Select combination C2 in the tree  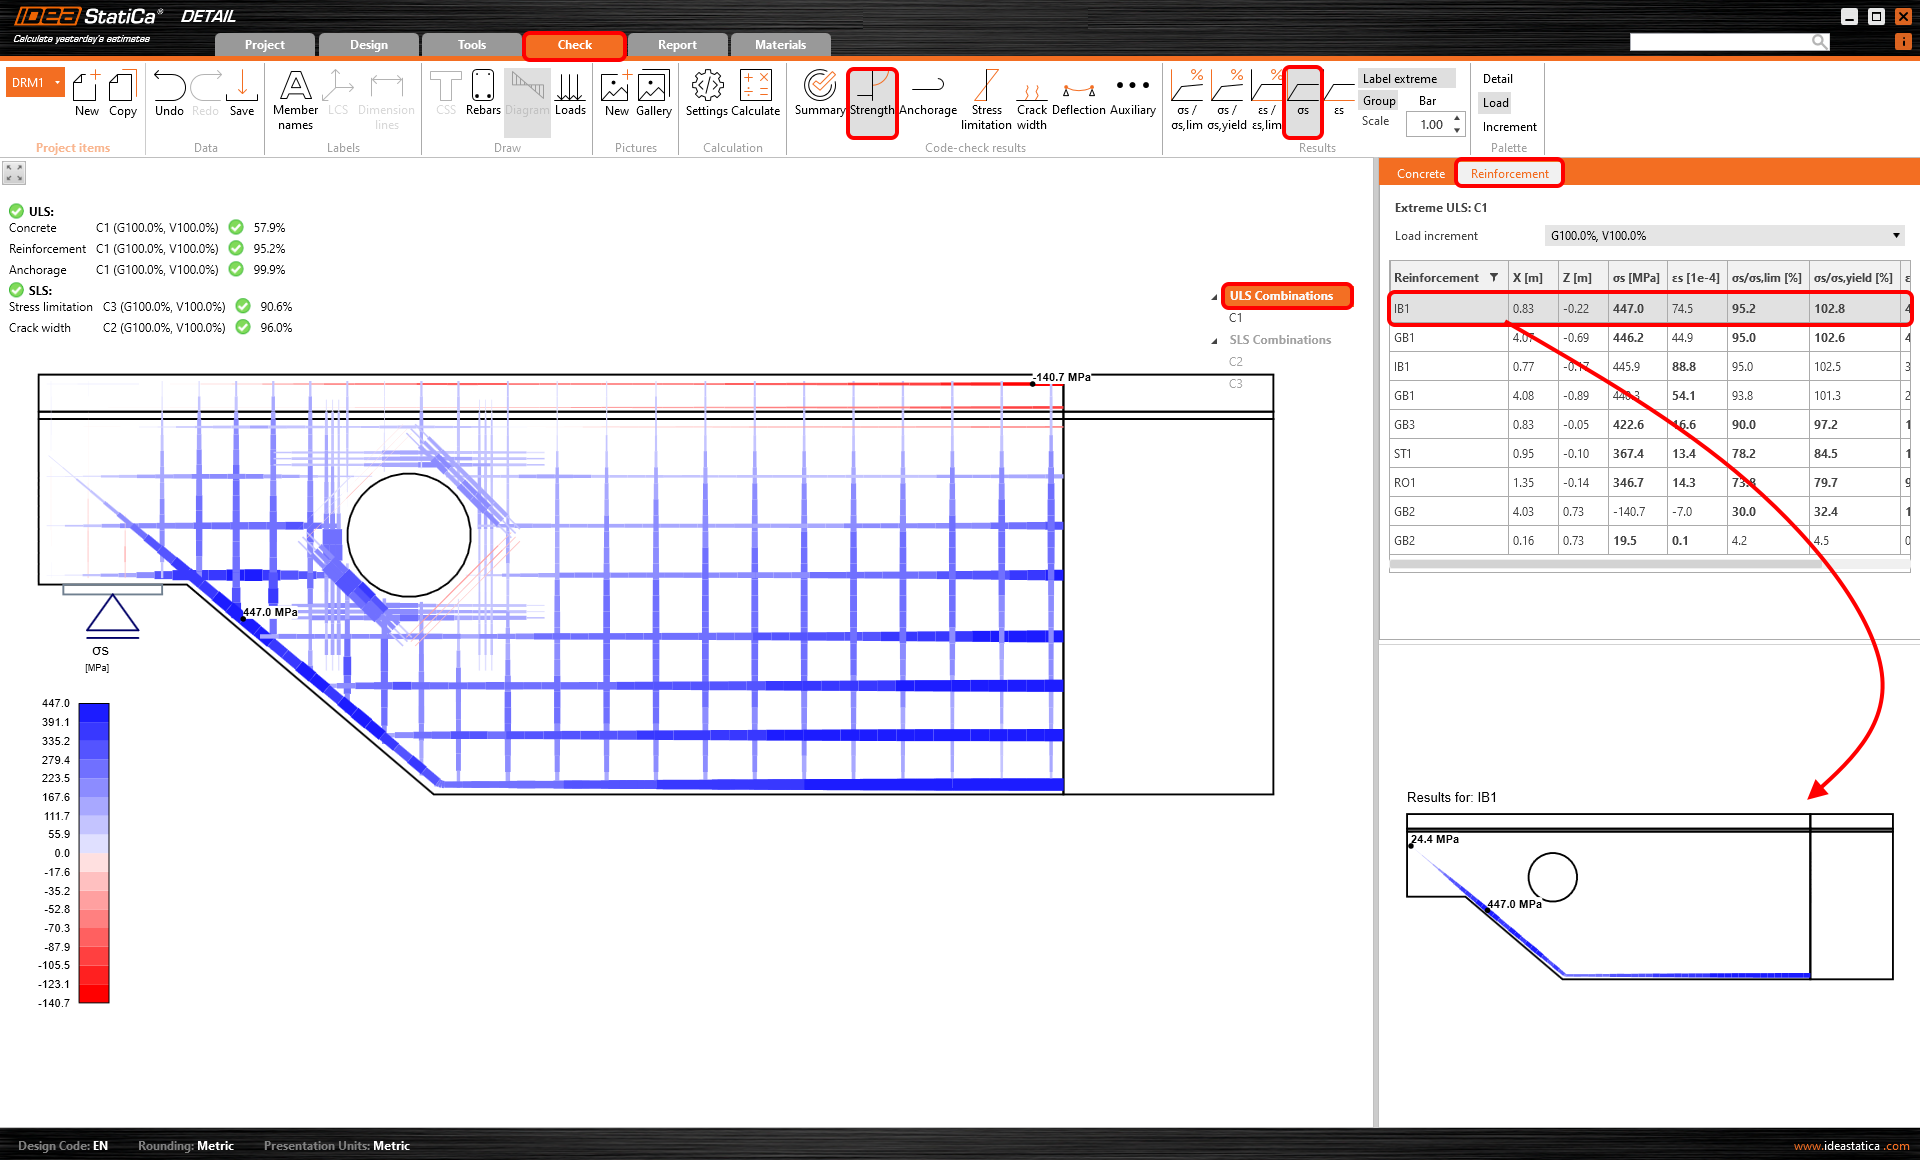click(x=1236, y=362)
